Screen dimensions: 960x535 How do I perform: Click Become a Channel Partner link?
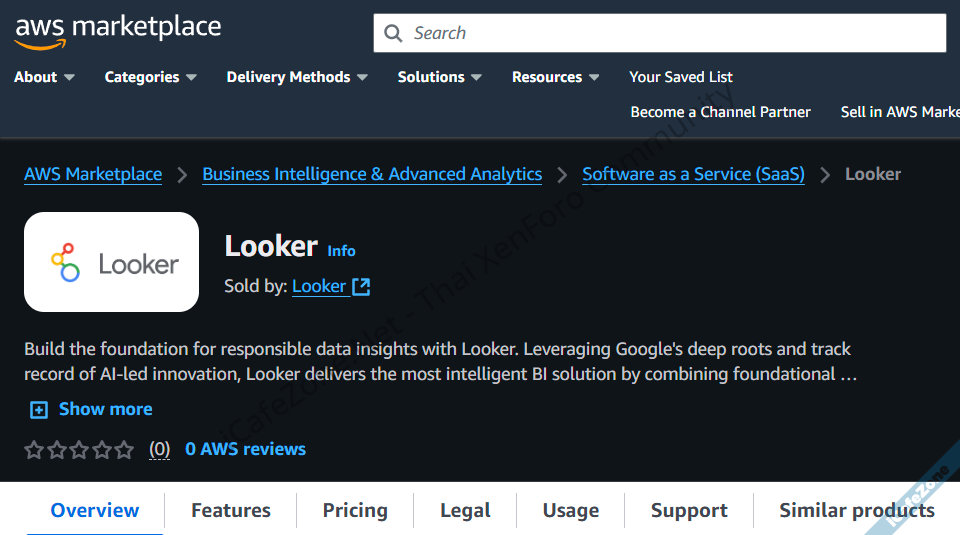720,112
